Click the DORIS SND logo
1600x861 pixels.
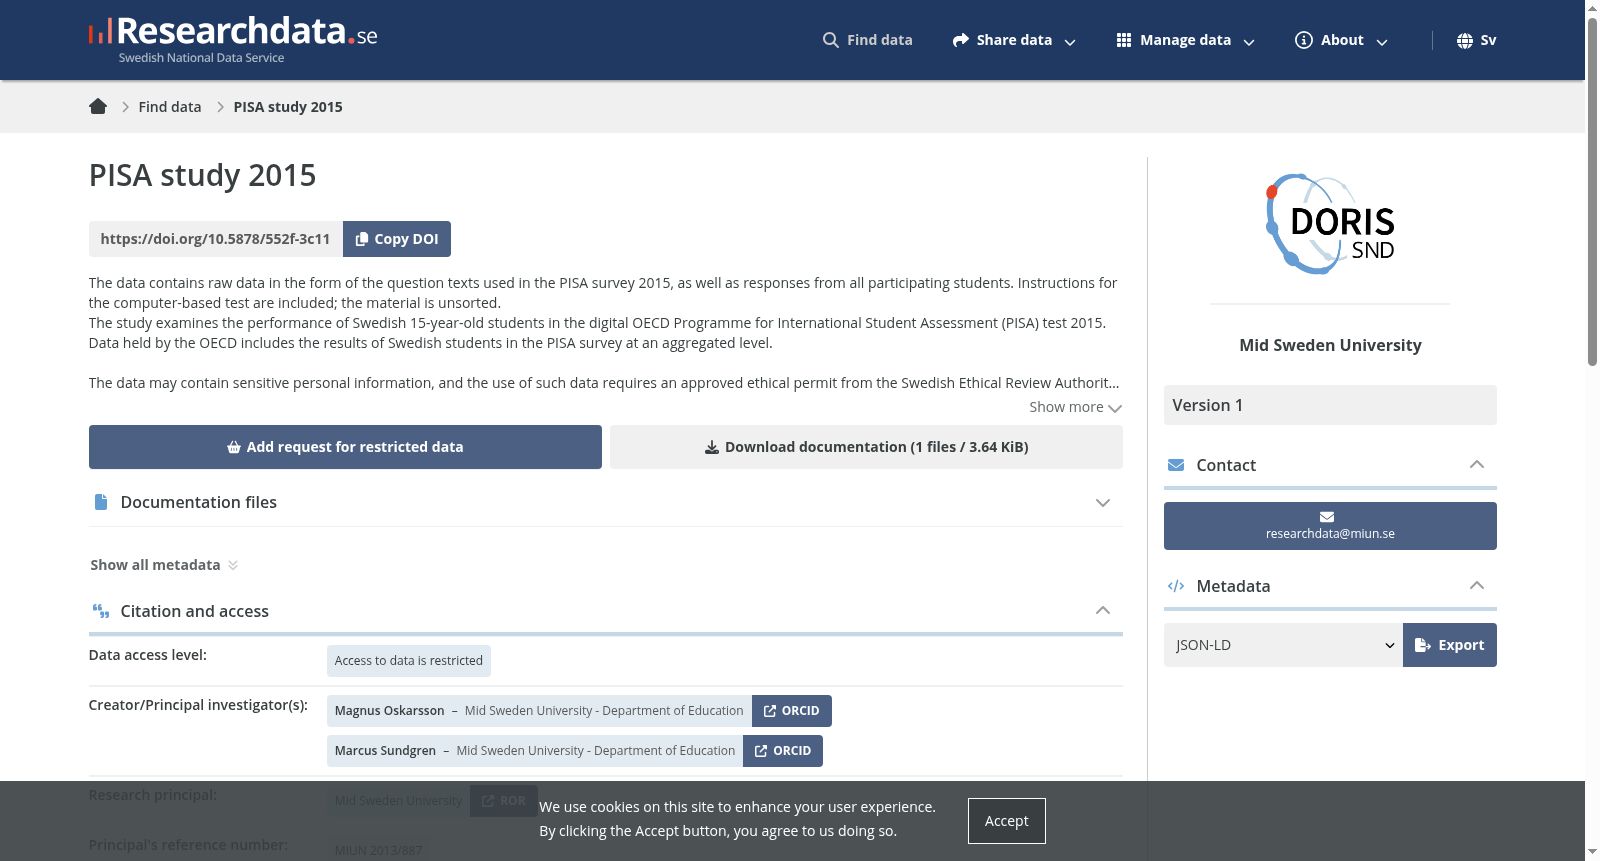(x=1330, y=224)
